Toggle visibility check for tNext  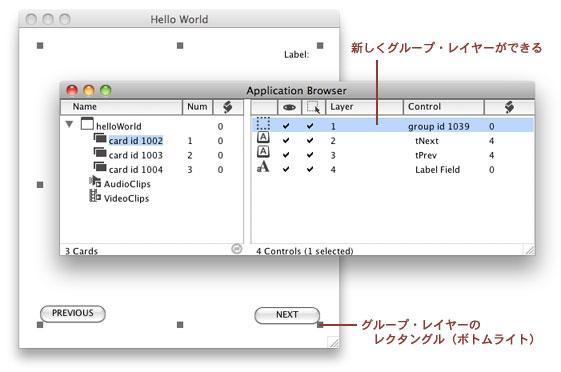click(x=286, y=140)
